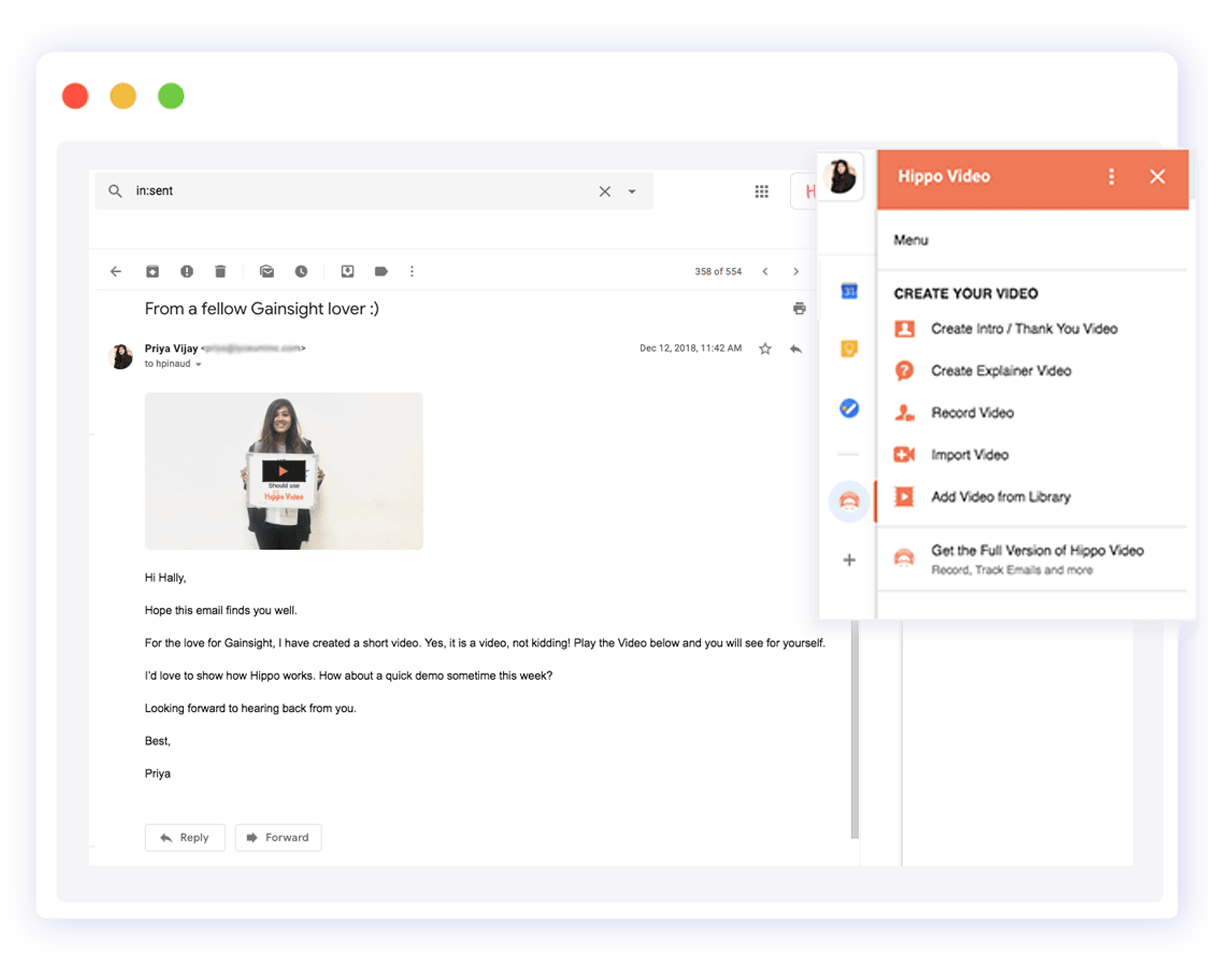1208x959 pixels.
Task: Open Google Keep in the side panel
Action: click(x=848, y=350)
